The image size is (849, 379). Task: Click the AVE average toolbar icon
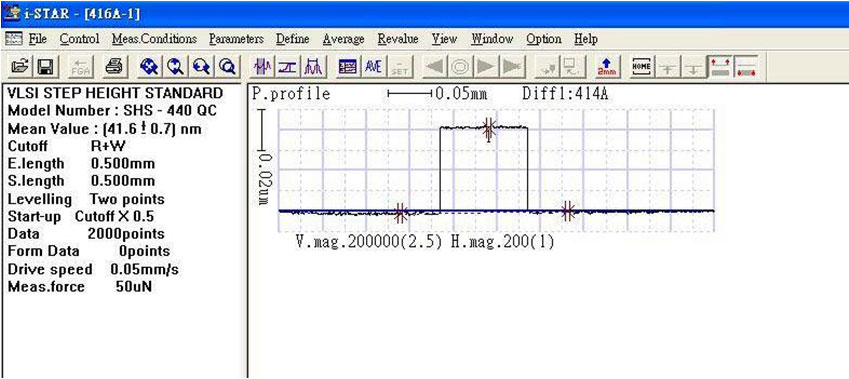[374, 67]
